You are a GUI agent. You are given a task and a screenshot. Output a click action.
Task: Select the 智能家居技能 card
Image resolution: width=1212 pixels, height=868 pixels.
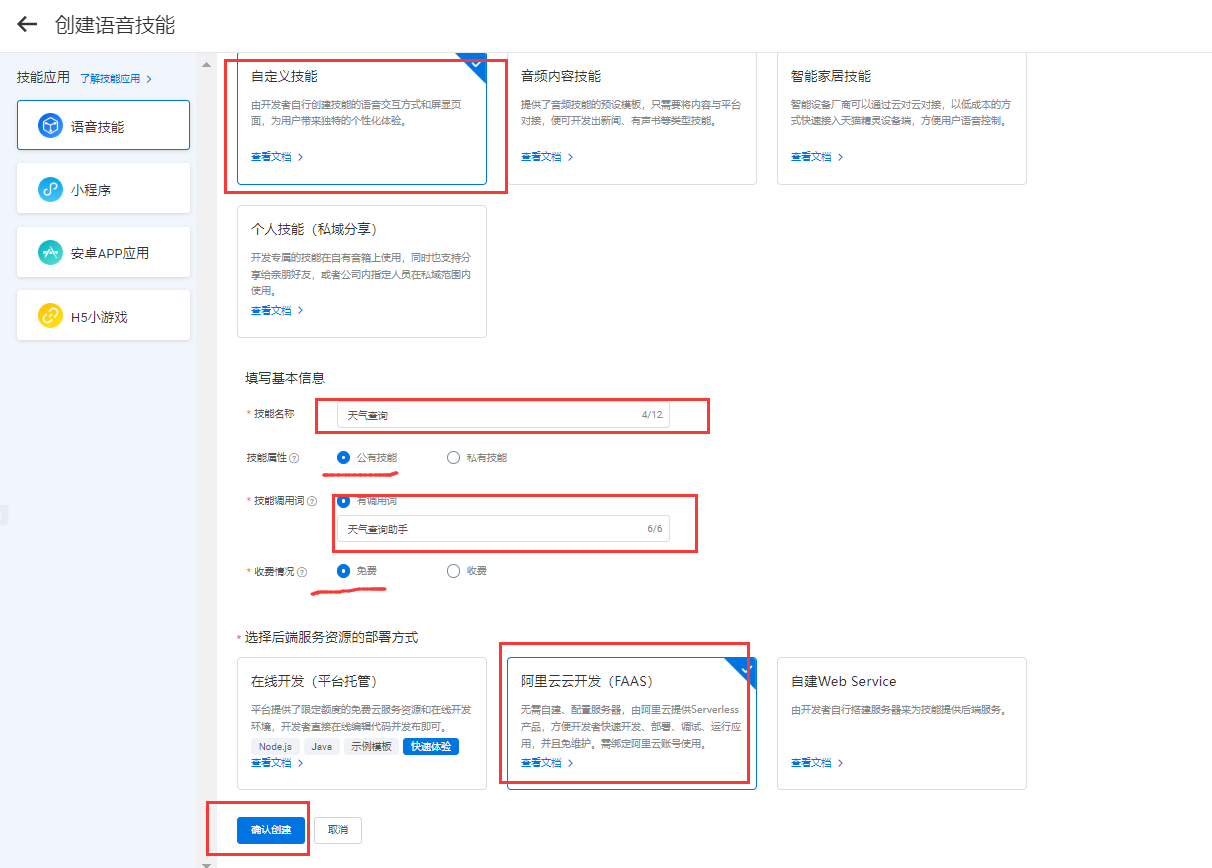[902, 119]
